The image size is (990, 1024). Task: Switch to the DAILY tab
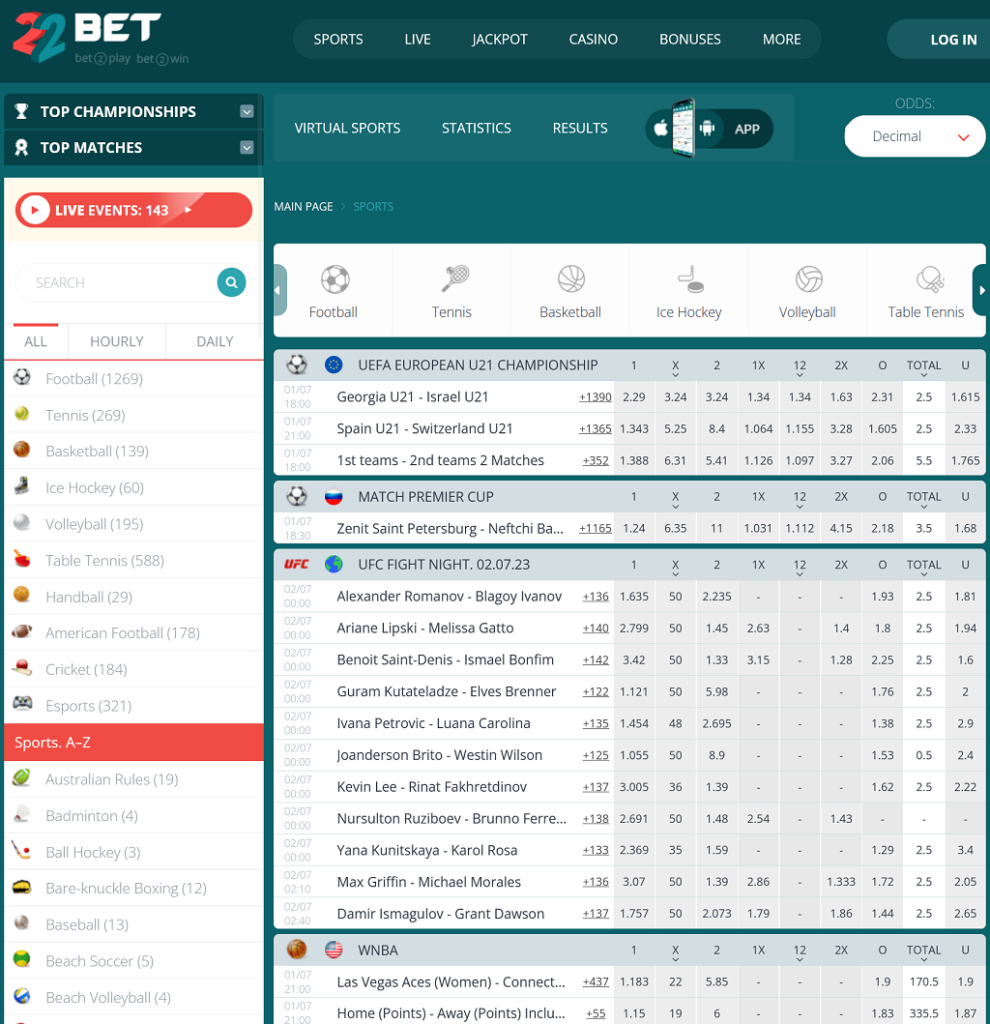click(x=215, y=342)
